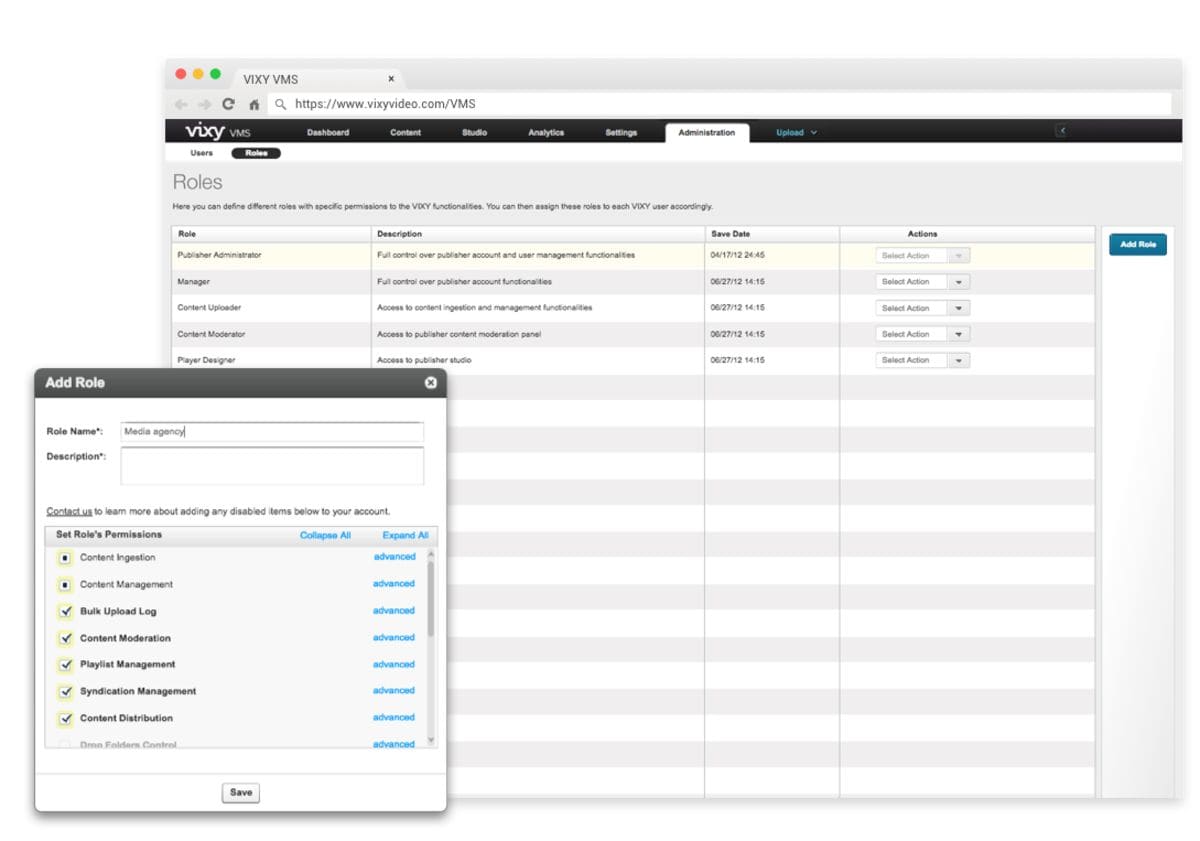Uncheck the Bulk Upload Log permission
Viewport: 1200px width, 841px height.
(66, 611)
